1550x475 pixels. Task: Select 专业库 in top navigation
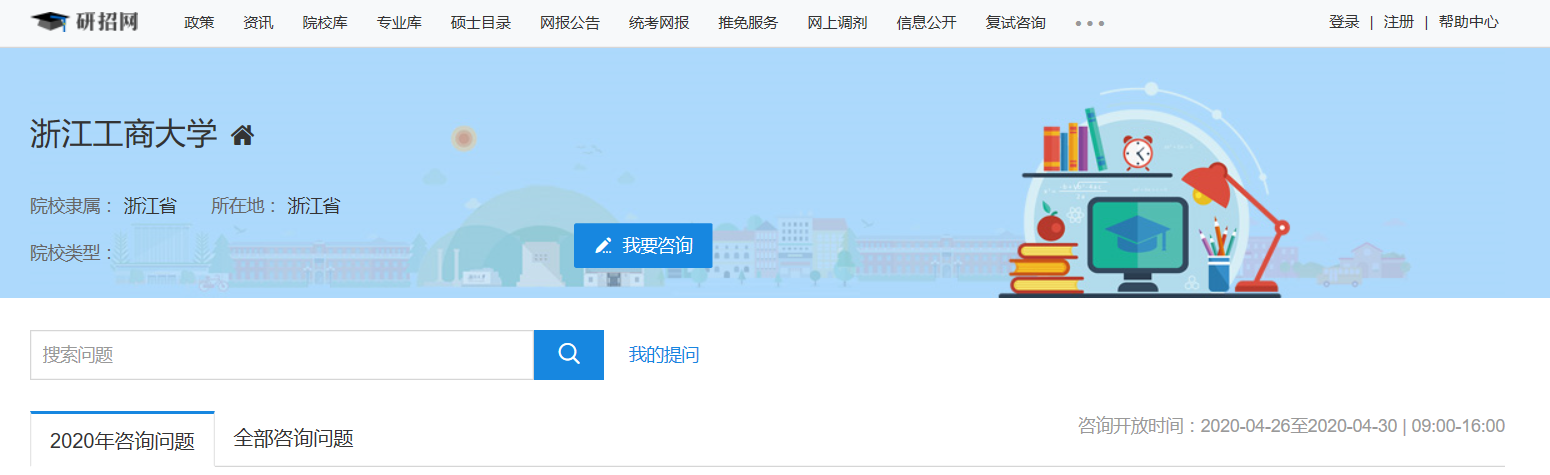click(399, 23)
